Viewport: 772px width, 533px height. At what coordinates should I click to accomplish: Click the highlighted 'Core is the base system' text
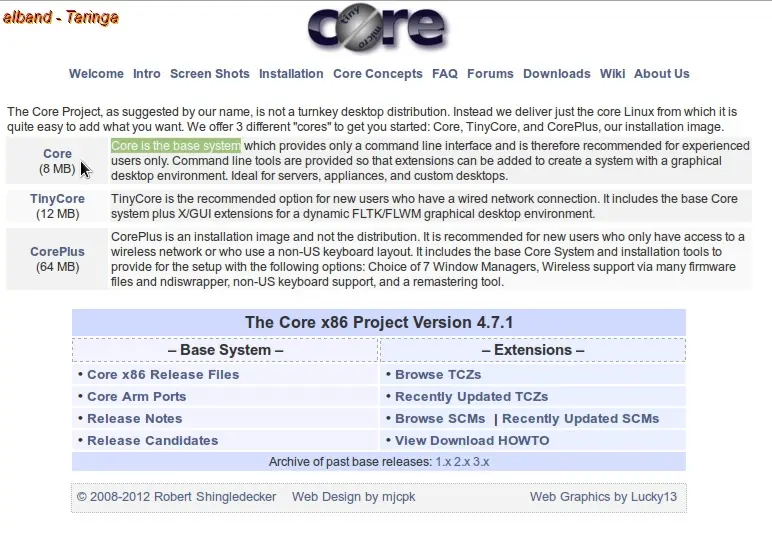click(176, 146)
